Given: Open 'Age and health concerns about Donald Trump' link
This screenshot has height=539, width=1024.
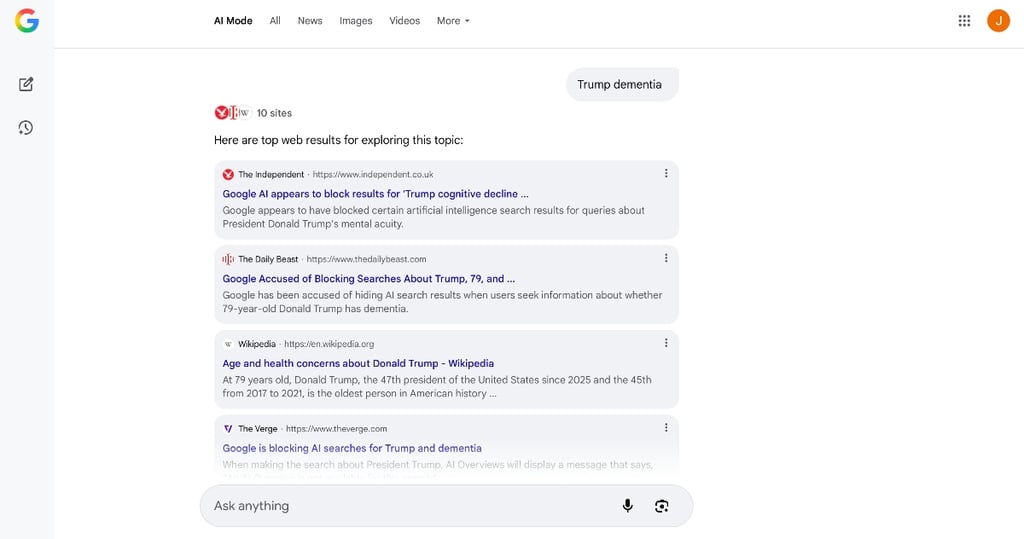Looking at the screenshot, I should tap(358, 363).
